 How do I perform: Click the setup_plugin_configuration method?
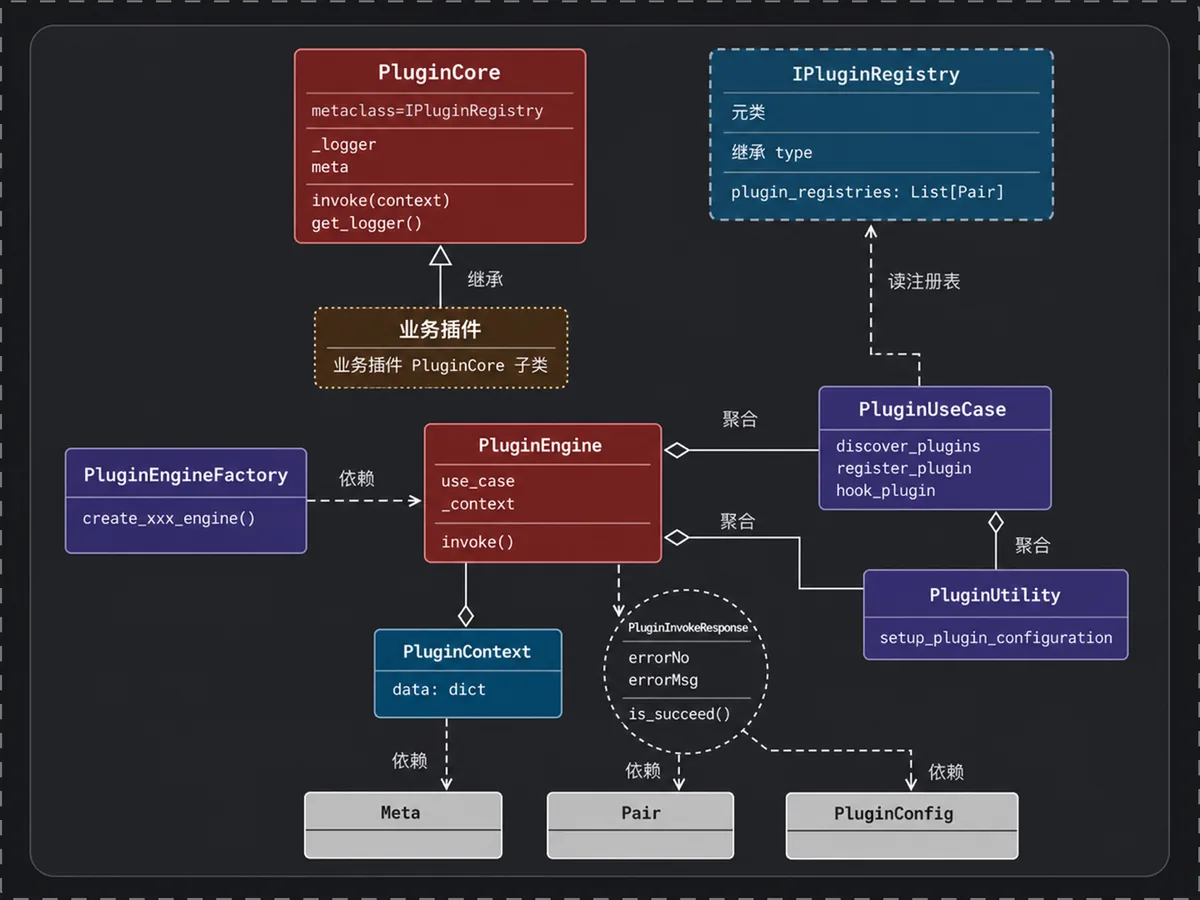click(996, 637)
